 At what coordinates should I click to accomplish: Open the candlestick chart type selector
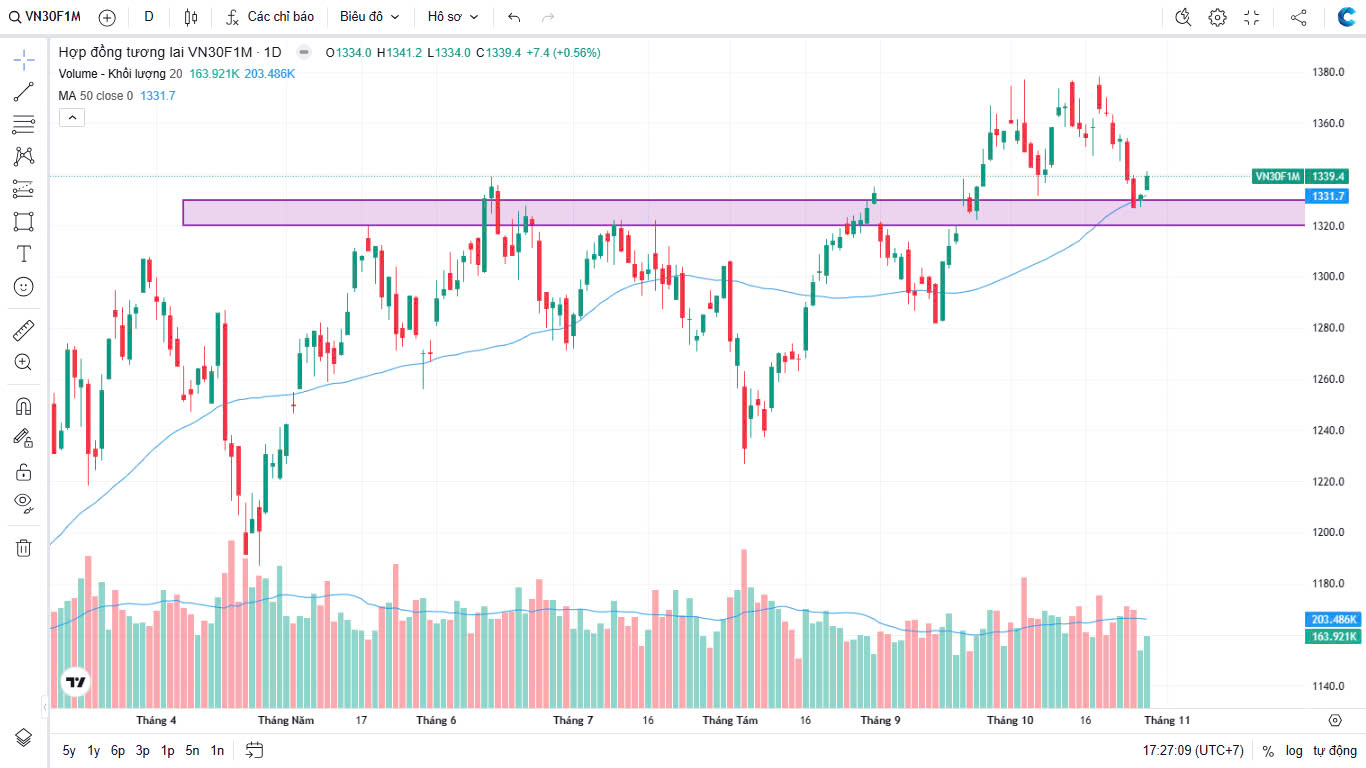coord(191,17)
